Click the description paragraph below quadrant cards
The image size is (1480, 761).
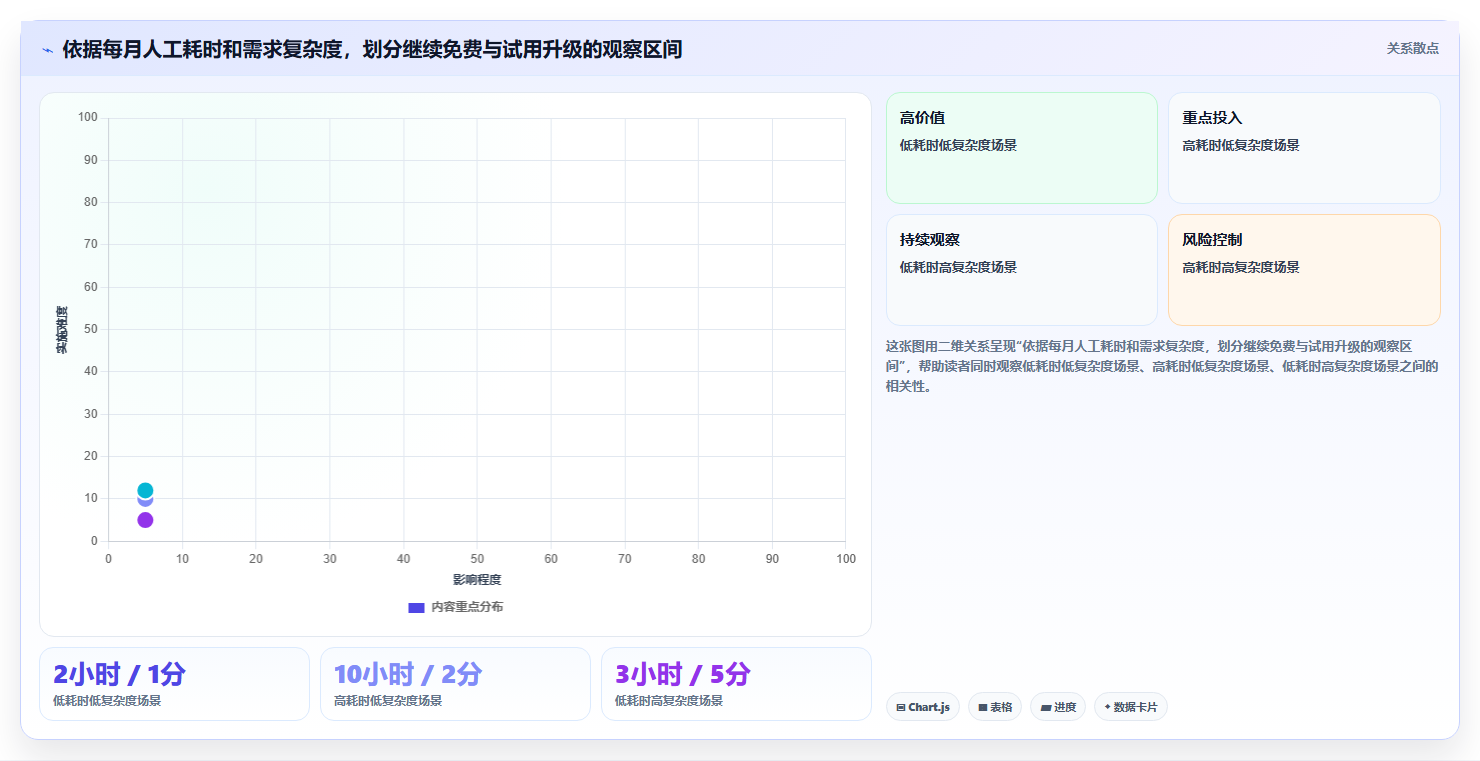click(x=1162, y=366)
